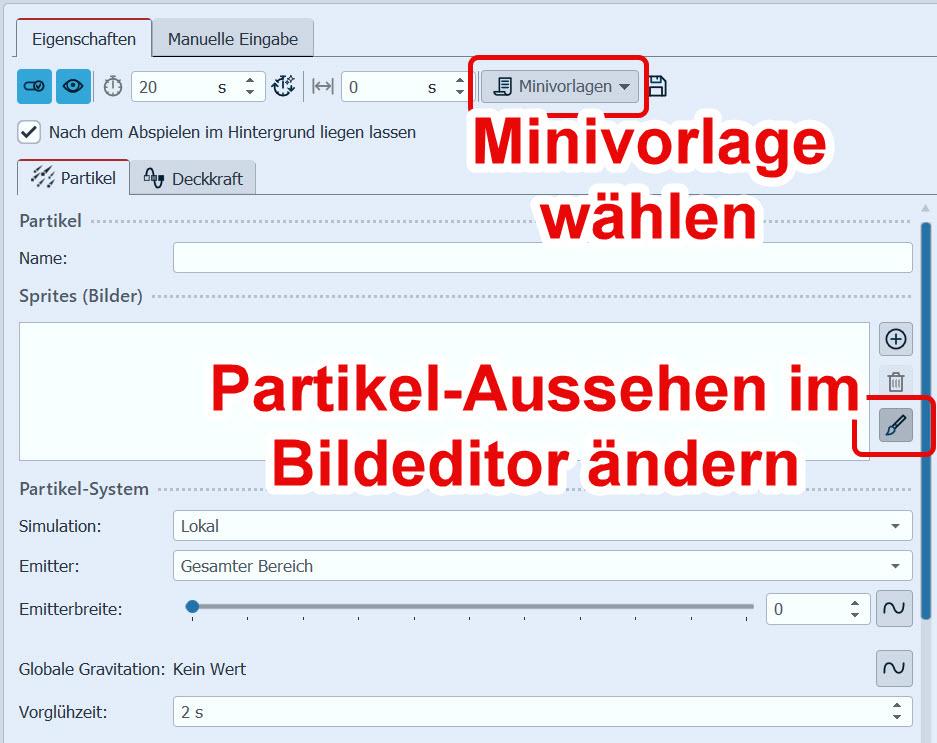Select the Deckkraft sub-tab
937x743 pixels.
click(x=193, y=179)
